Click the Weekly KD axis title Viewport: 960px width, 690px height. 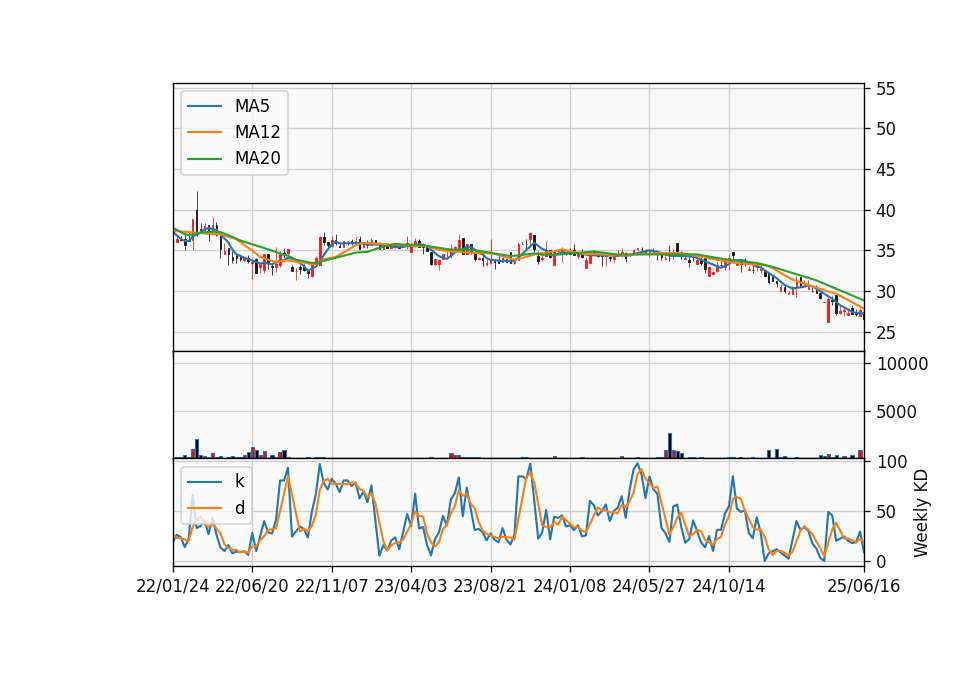(x=921, y=513)
